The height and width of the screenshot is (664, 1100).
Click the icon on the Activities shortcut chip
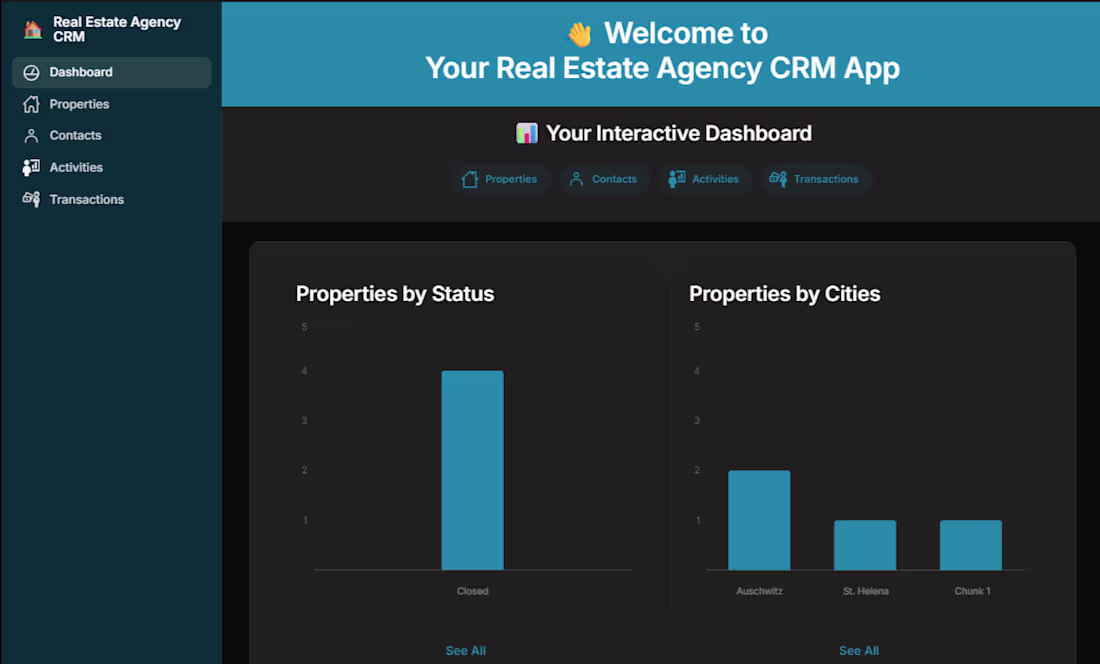click(x=678, y=179)
